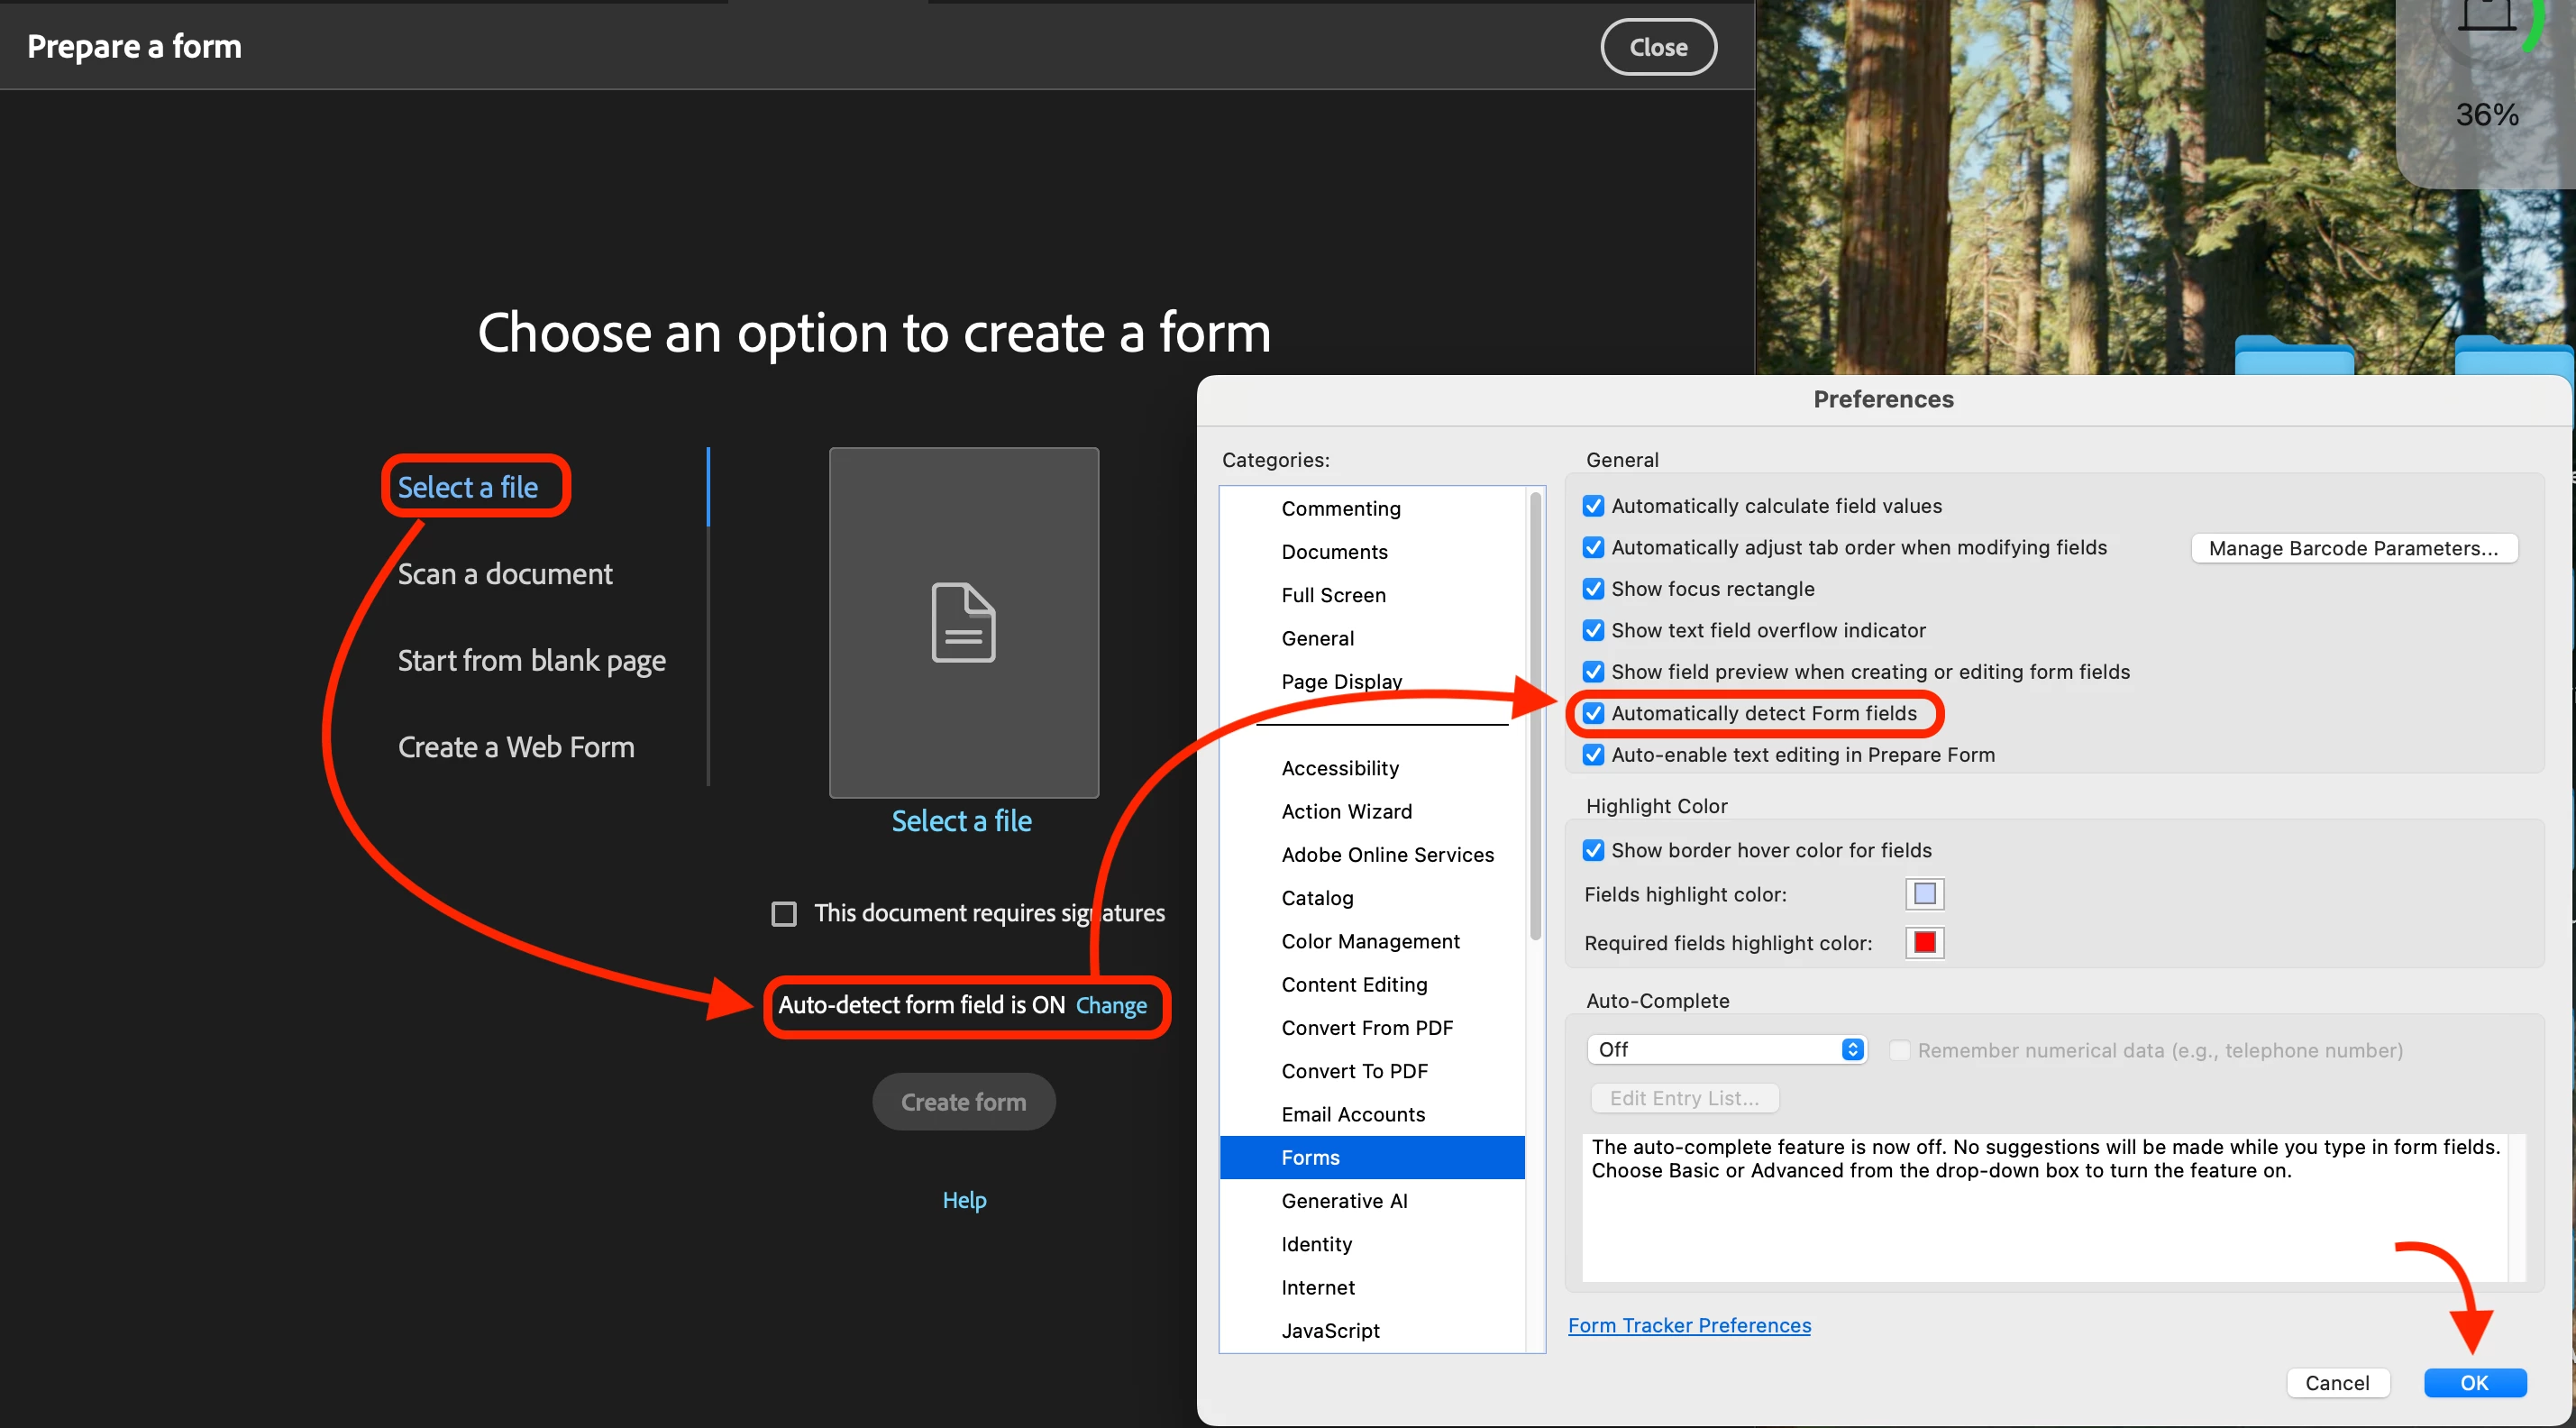Uncheck Automatically detect Form fields
This screenshot has width=2576, height=1428.
1593,713
